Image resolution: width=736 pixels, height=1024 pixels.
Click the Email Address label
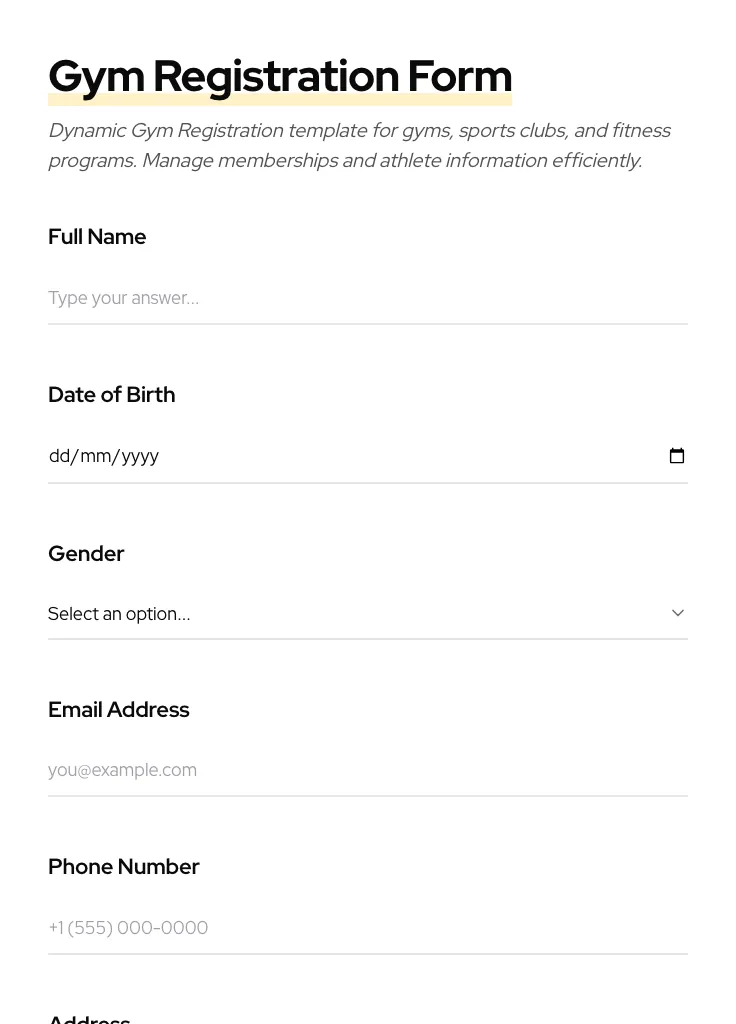(x=118, y=710)
